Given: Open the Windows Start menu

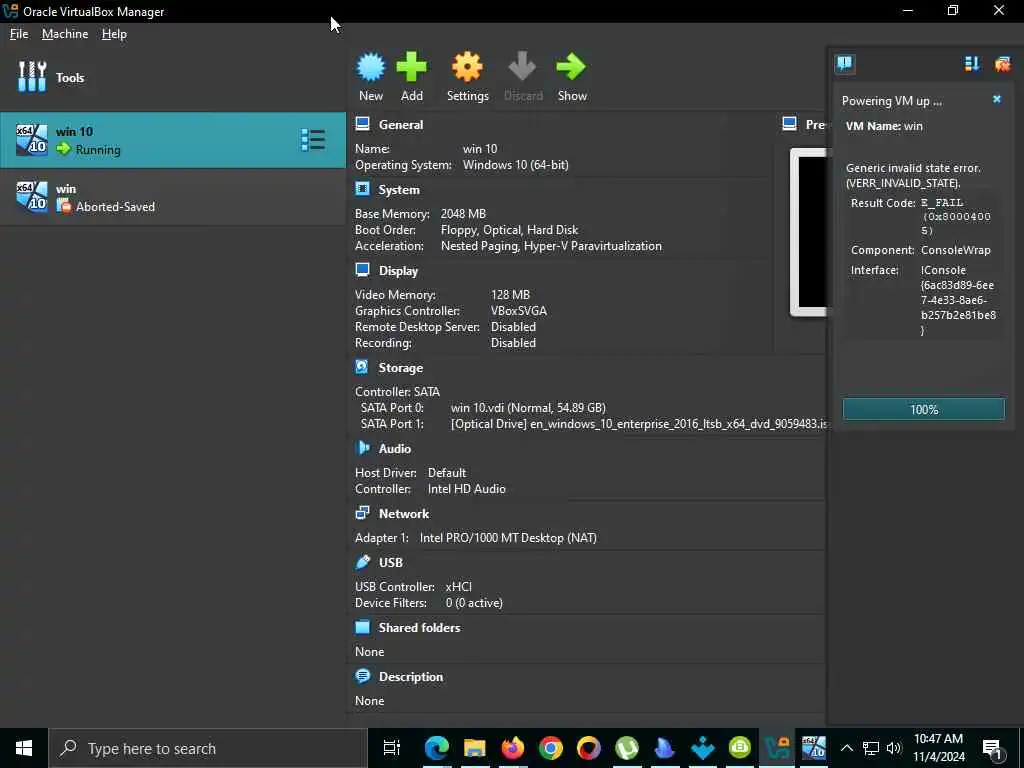Looking at the screenshot, I should tap(24, 748).
